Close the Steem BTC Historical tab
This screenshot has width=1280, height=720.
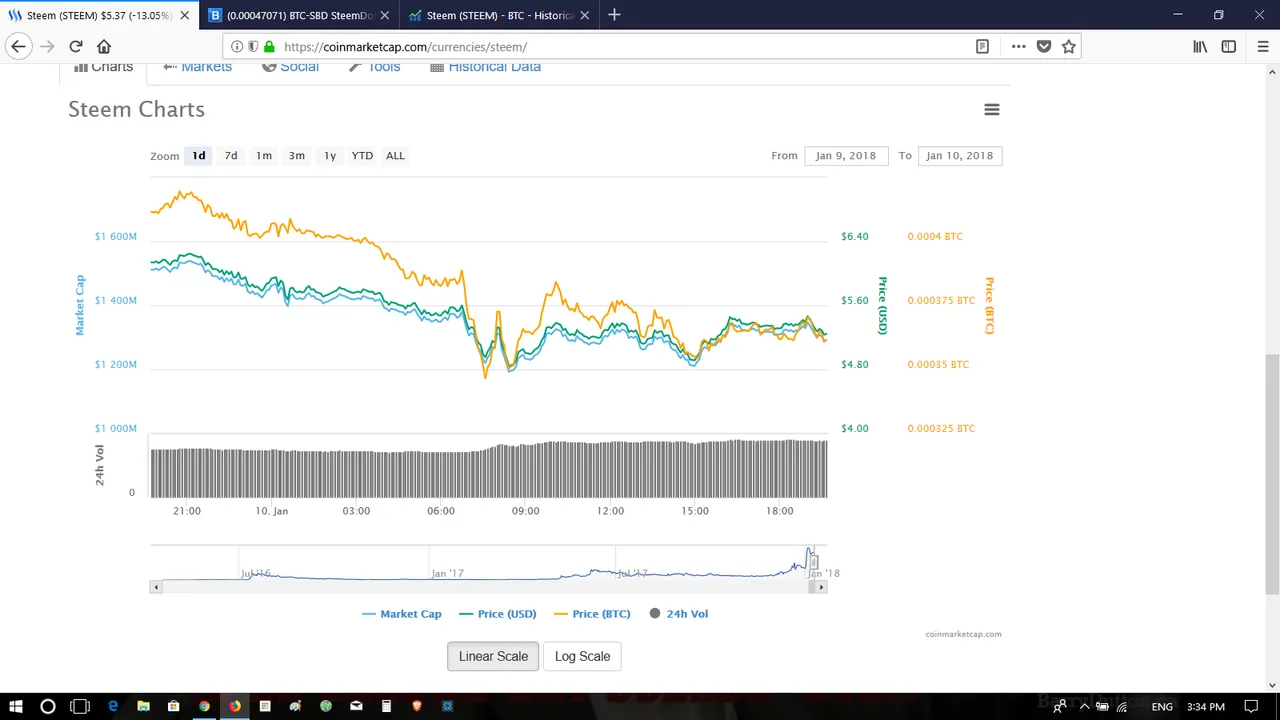(585, 15)
